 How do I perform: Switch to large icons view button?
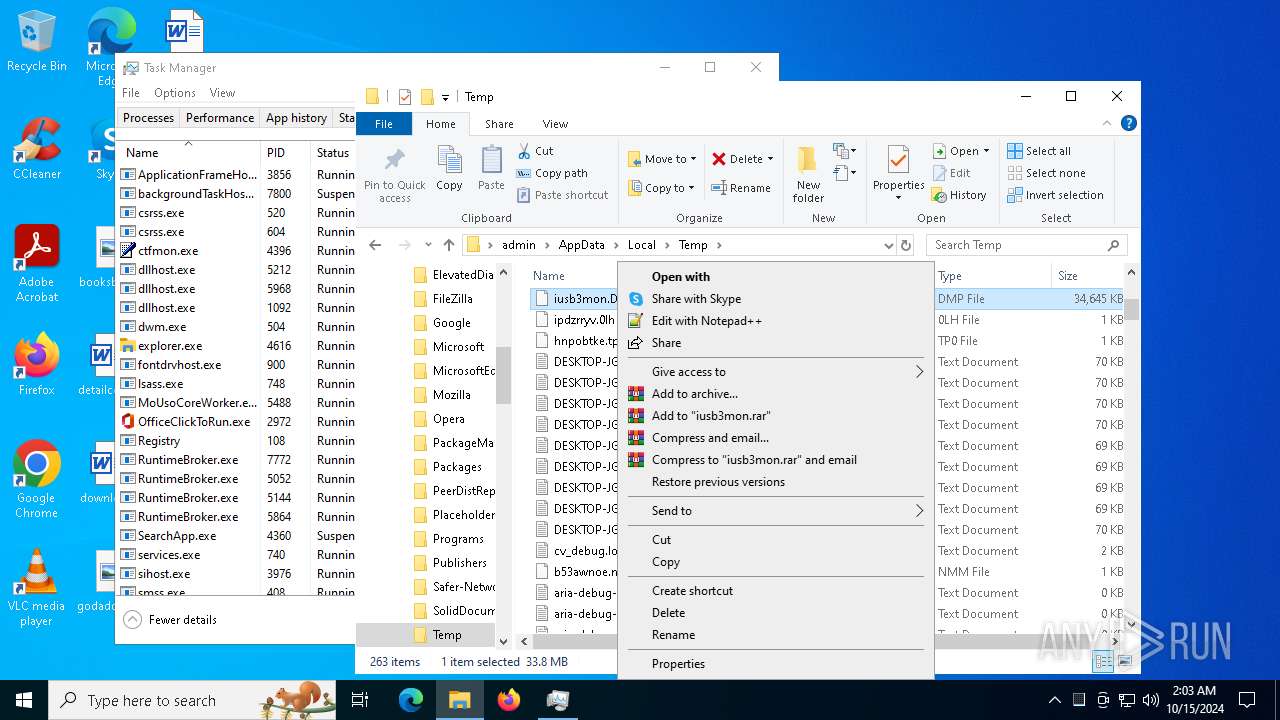[1125, 661]
